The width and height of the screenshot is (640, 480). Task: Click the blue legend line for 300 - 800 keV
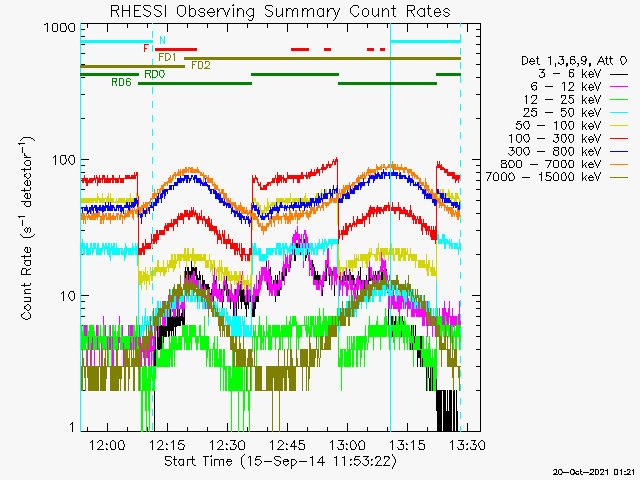(619, 151)
